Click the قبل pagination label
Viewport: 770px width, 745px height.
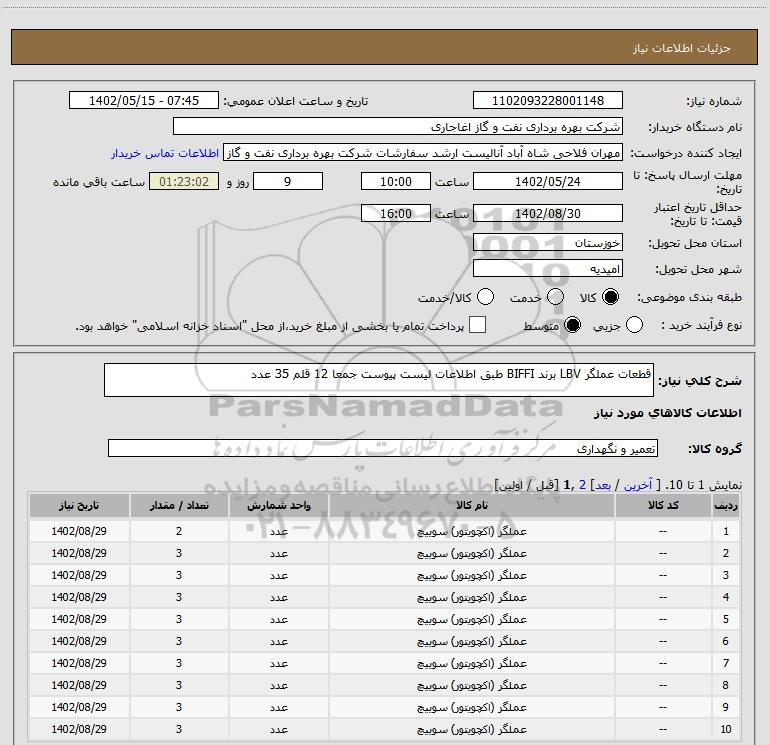[547, 485]
